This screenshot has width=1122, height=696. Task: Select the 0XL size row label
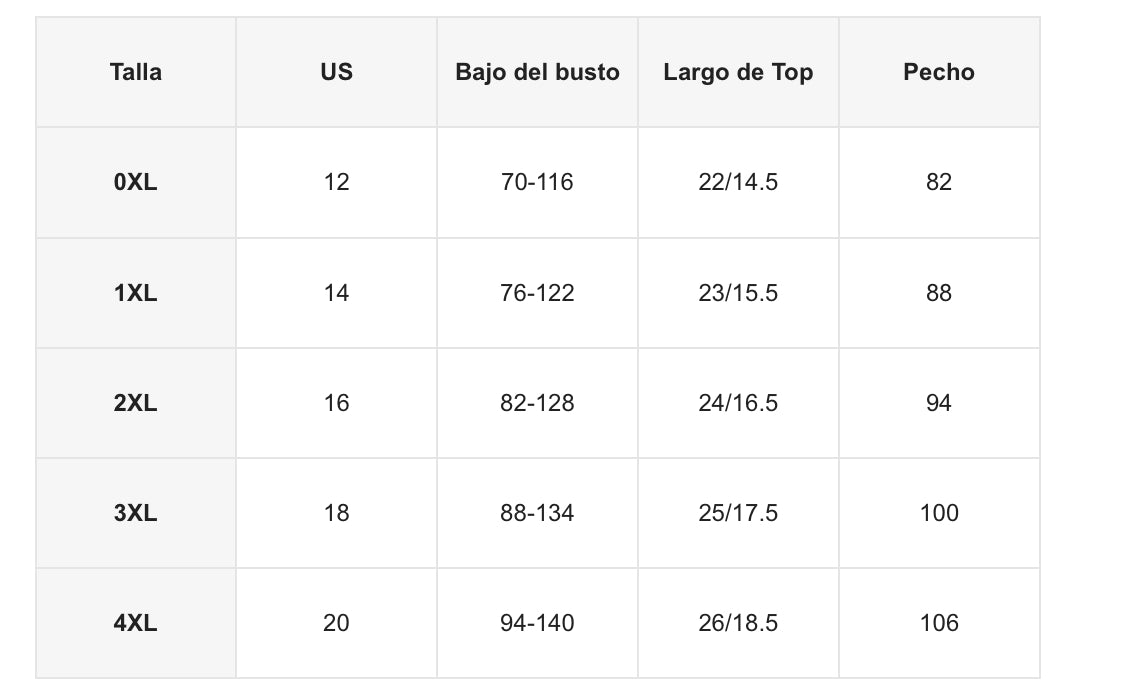click(136, 182)
